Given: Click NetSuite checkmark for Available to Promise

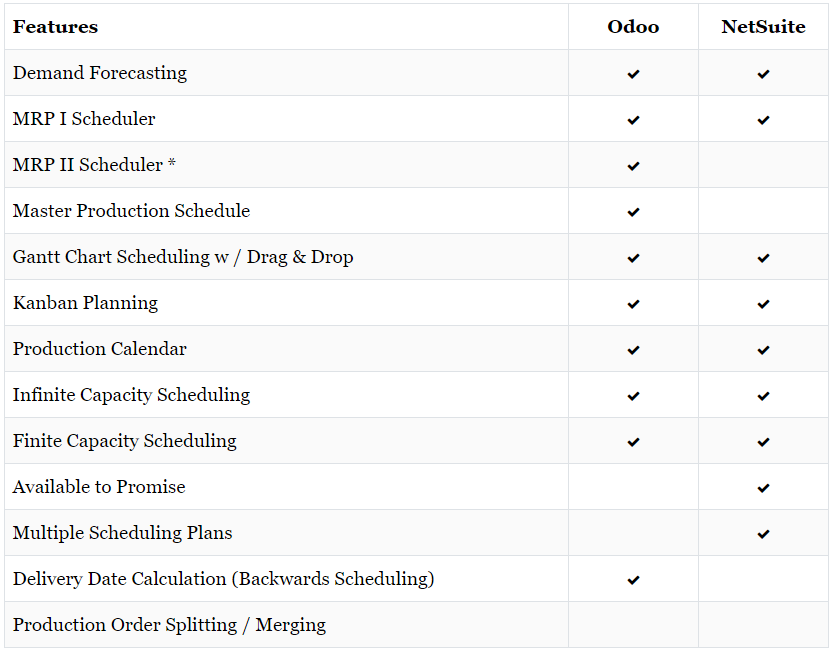Looking at the screenshot, I should point(763,488).
